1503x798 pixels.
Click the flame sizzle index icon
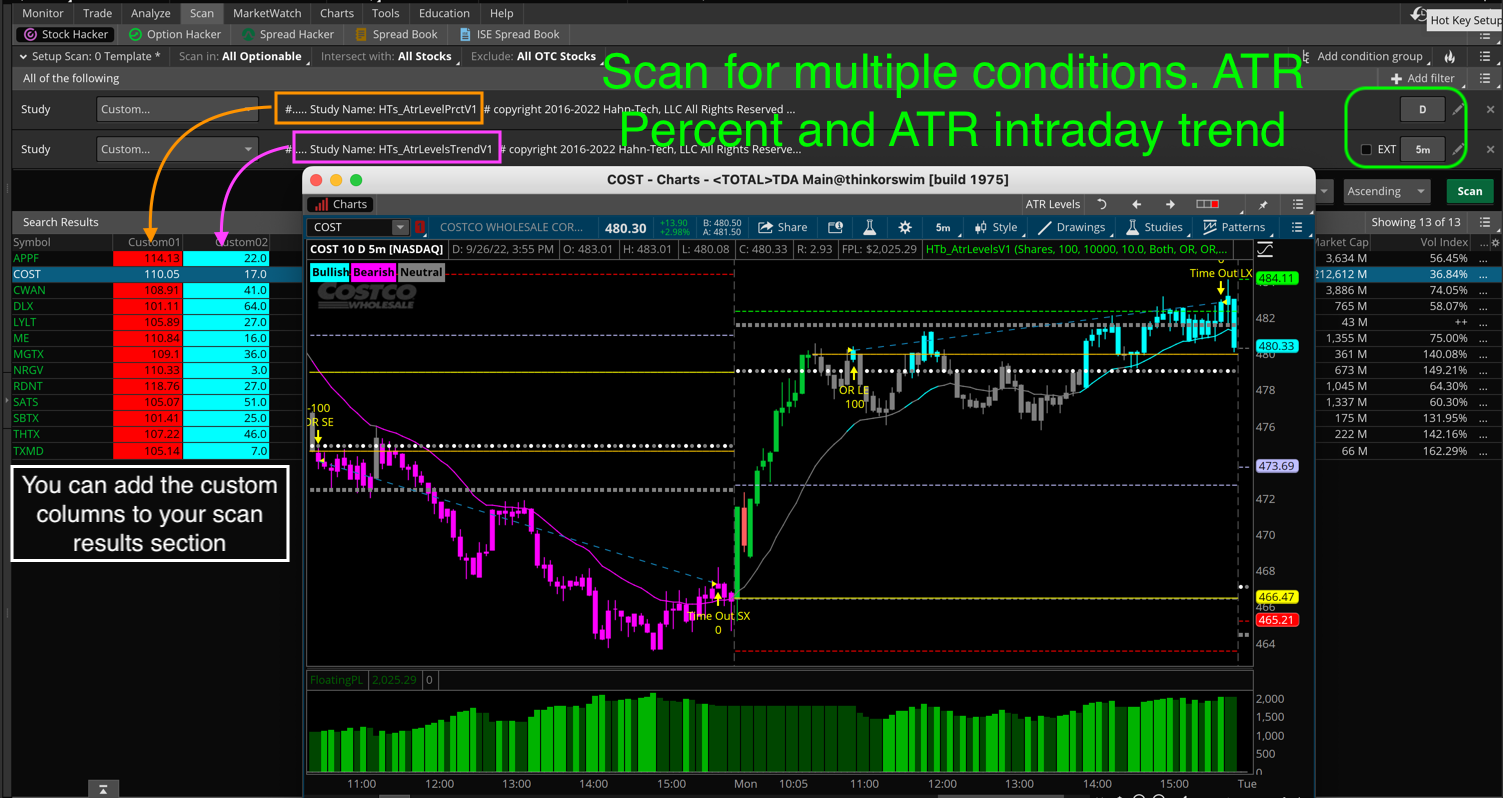[1449, 57]
